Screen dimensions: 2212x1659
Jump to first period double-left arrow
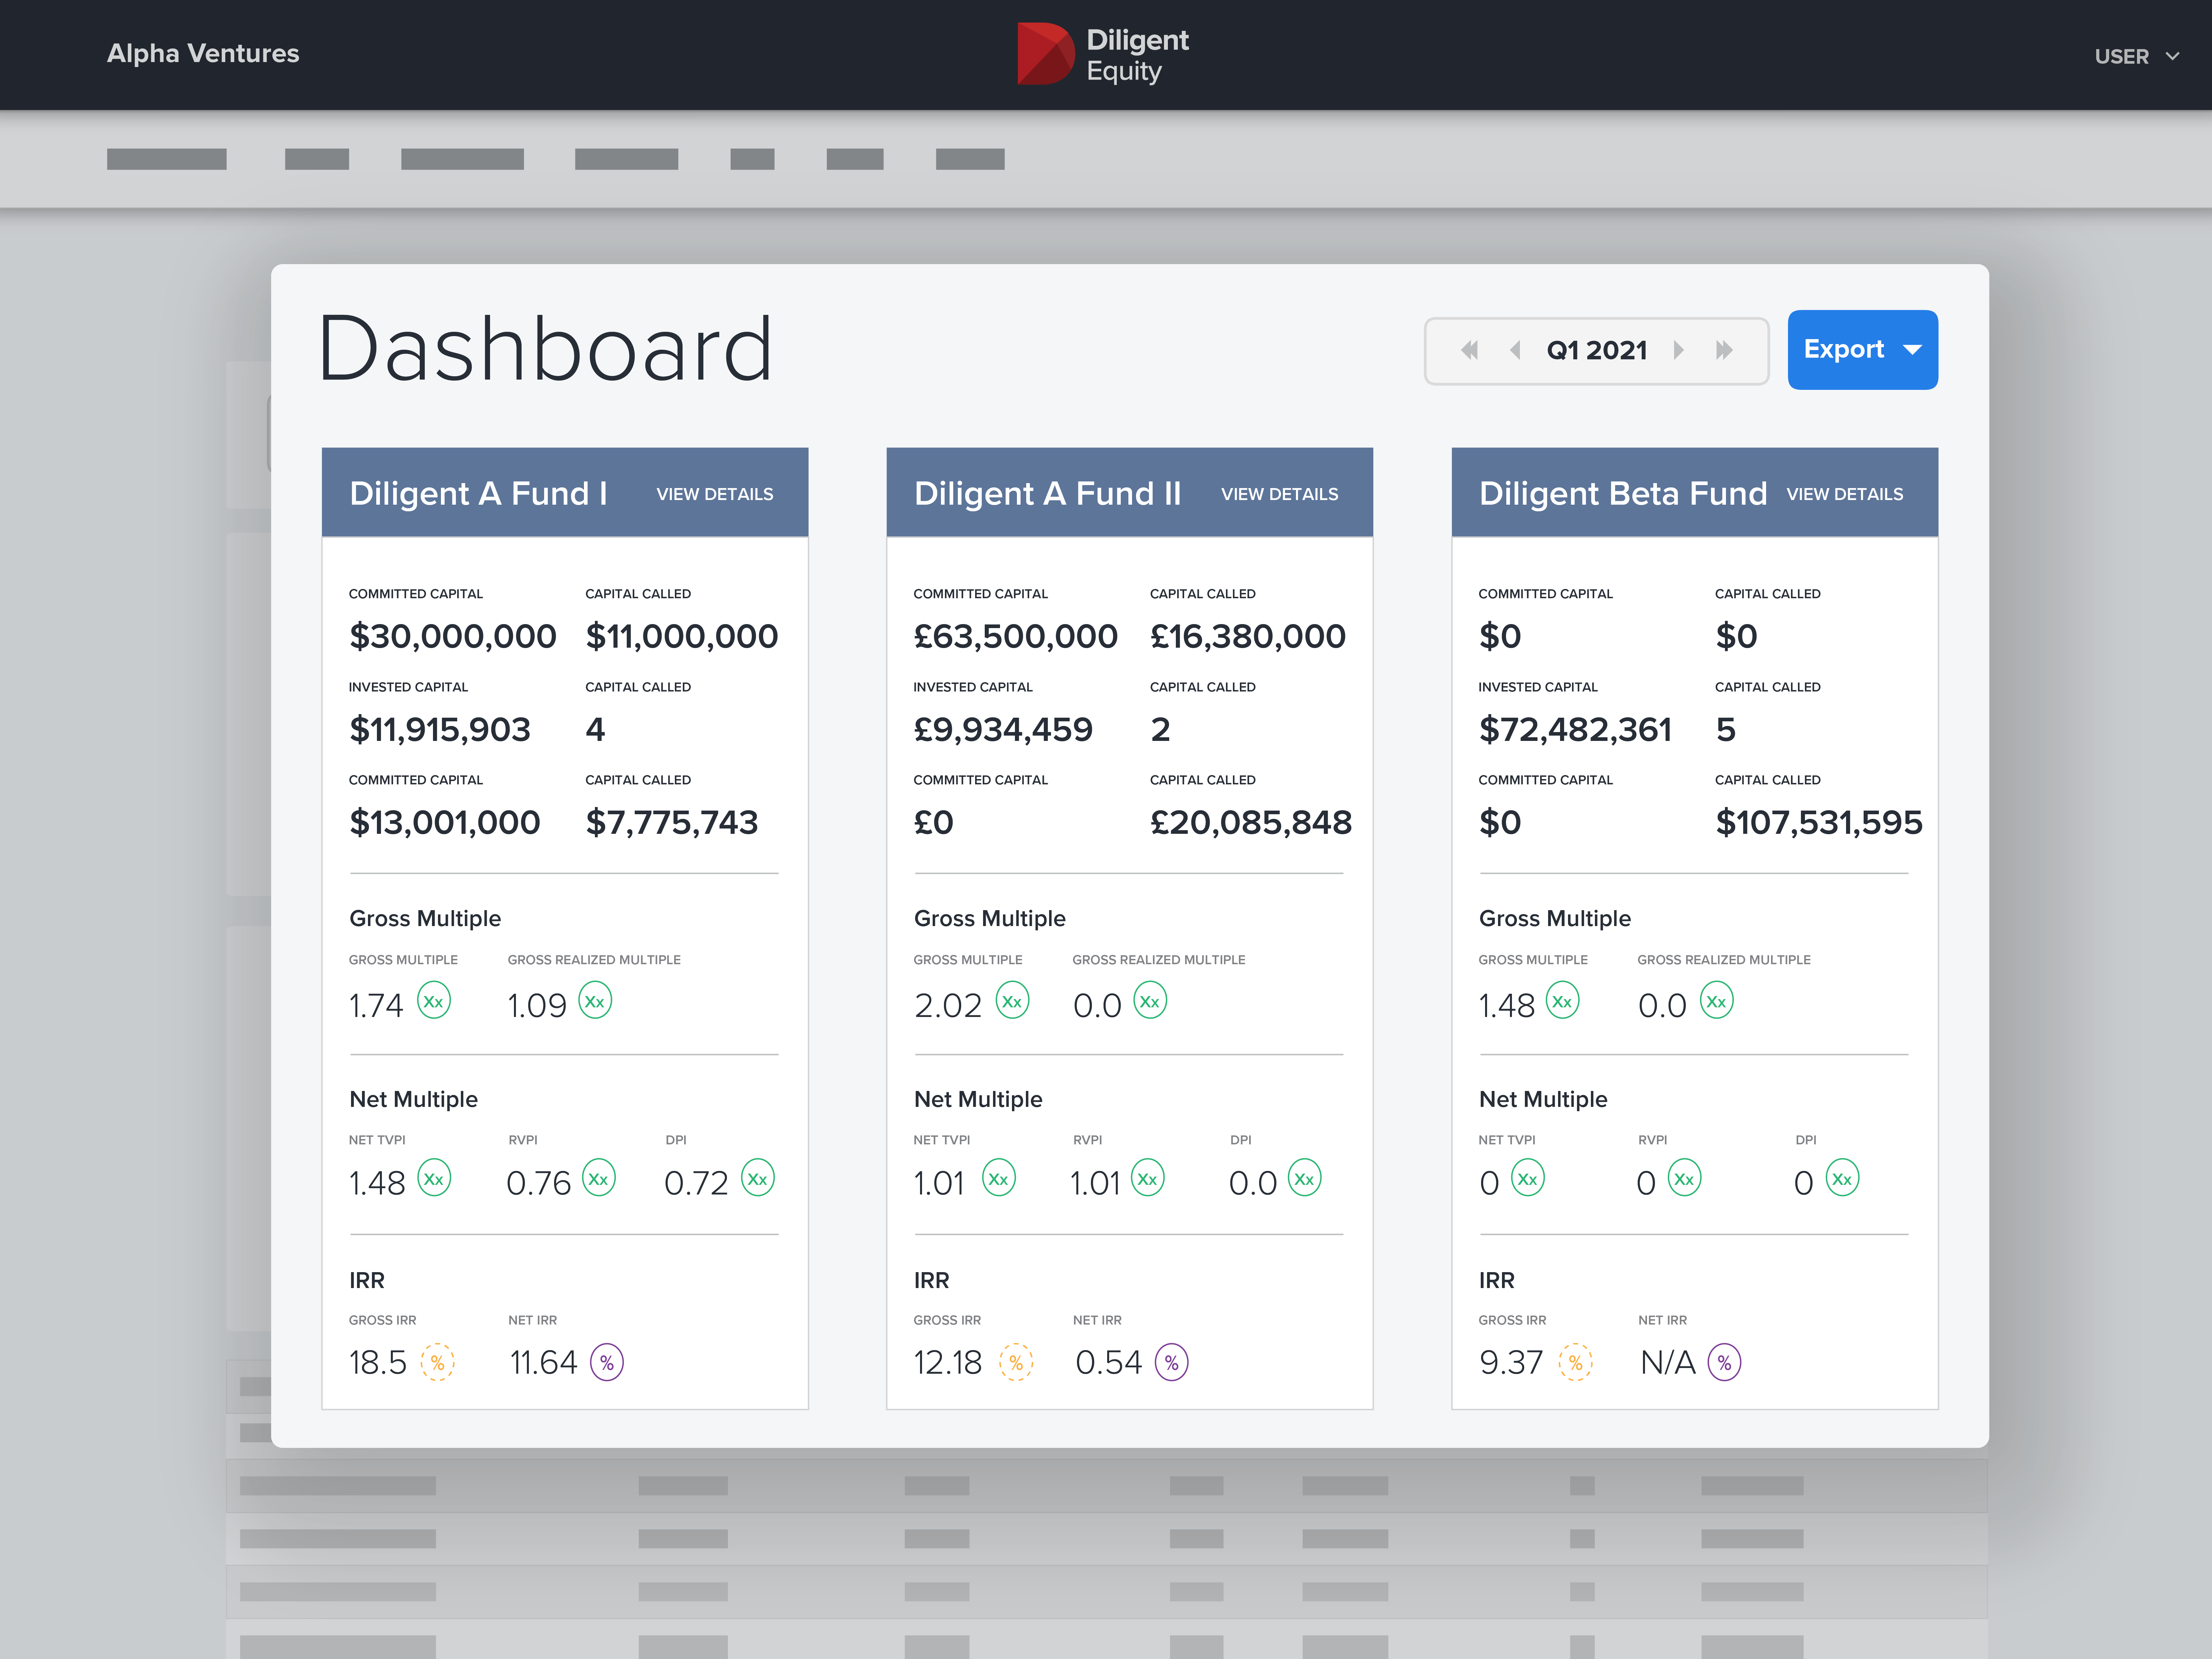[1469, 350]
